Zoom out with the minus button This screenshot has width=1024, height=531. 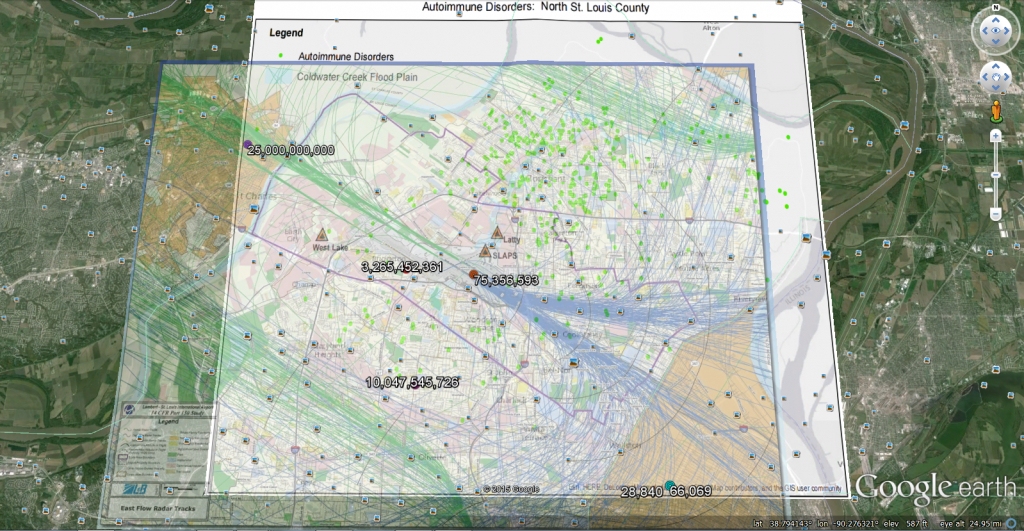pos(995,214)
